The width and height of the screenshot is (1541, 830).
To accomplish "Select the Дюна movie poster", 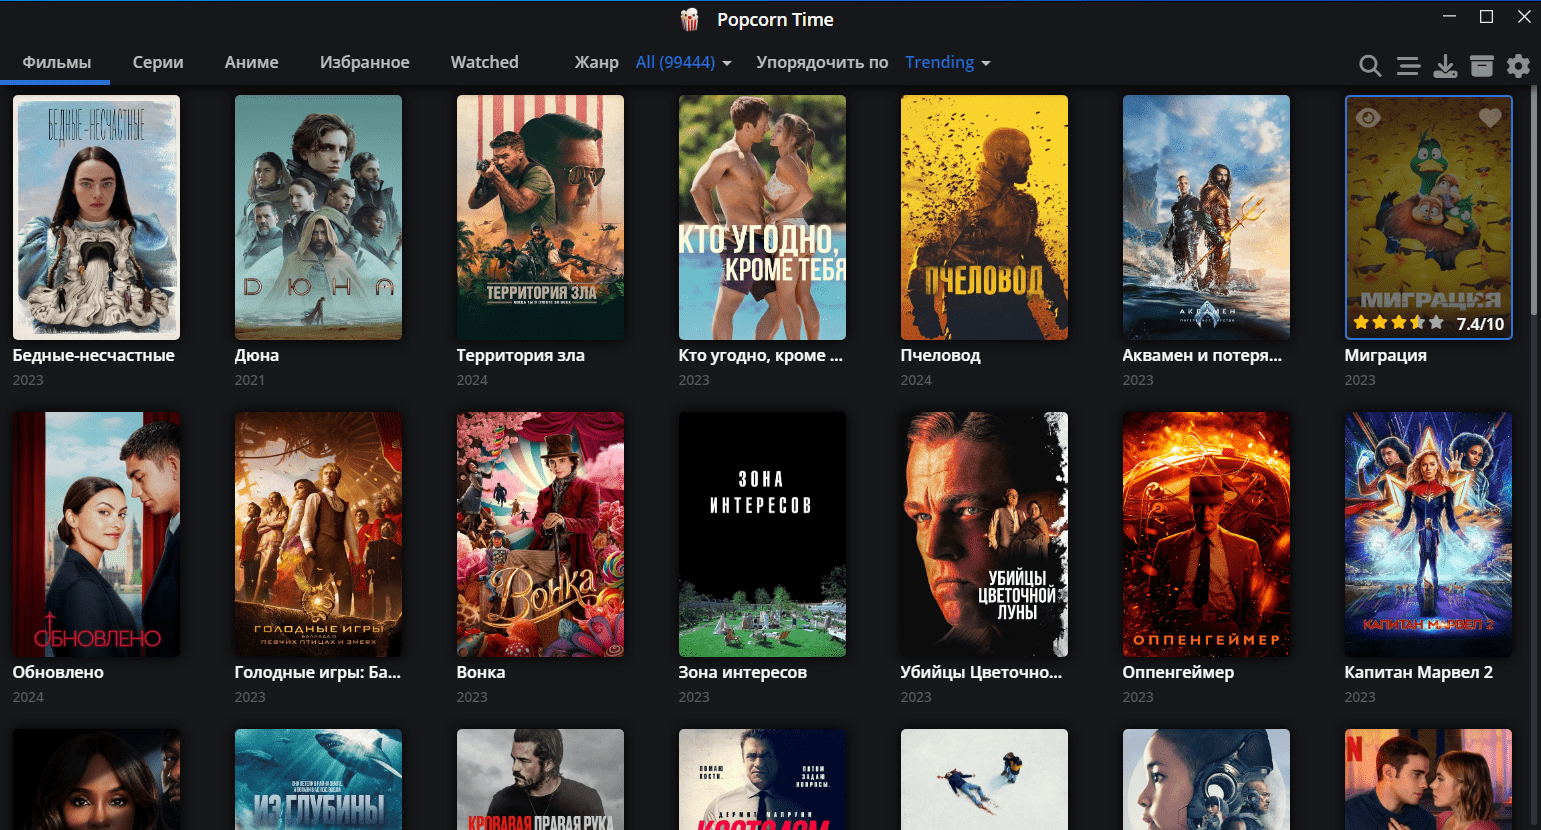I will point(318,217).
